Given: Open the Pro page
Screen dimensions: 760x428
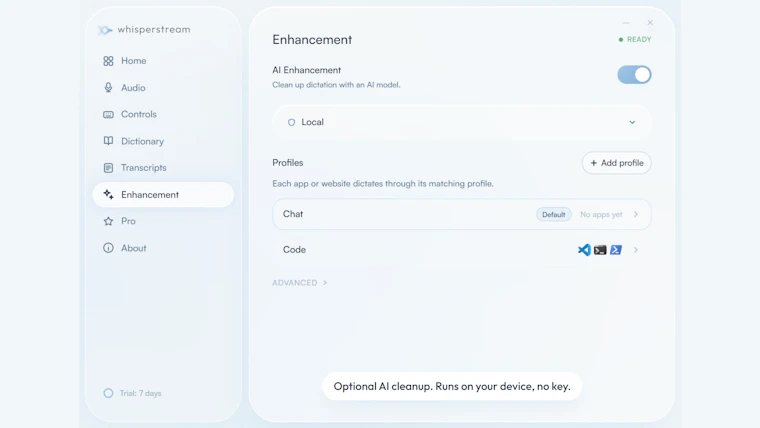Looking at the screenshot, I should 163,221.
